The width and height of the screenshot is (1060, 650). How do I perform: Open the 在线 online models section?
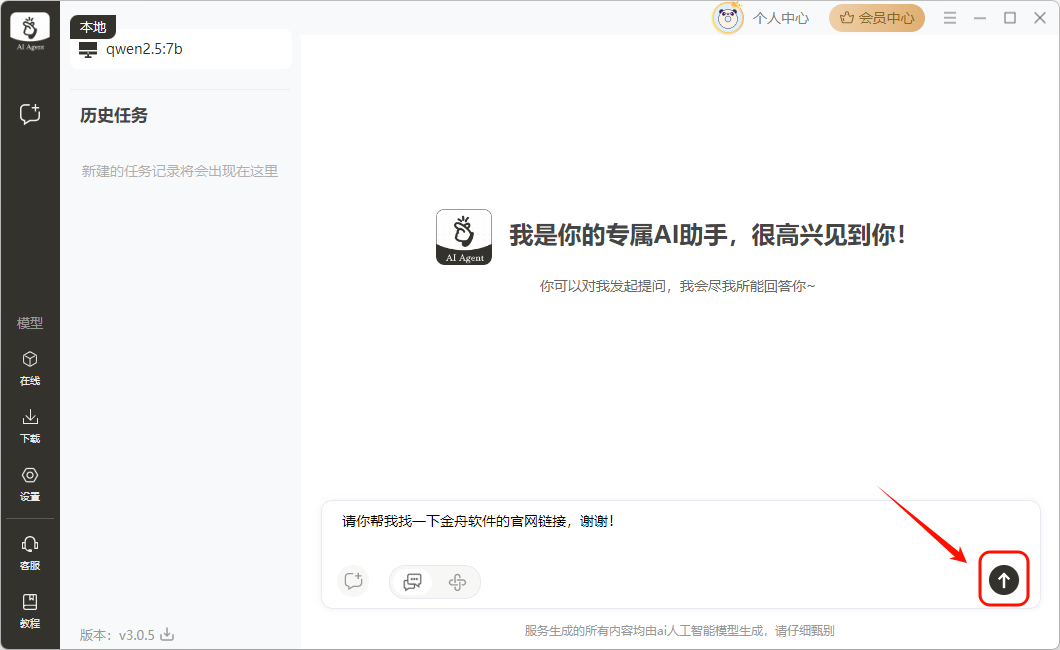click(x=30, y=367)
